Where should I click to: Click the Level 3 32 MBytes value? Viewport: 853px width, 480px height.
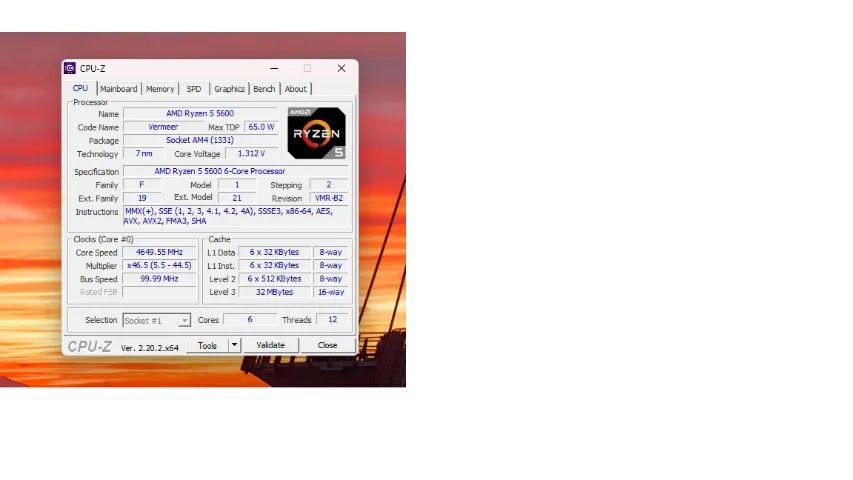click(x=274, y=292)
